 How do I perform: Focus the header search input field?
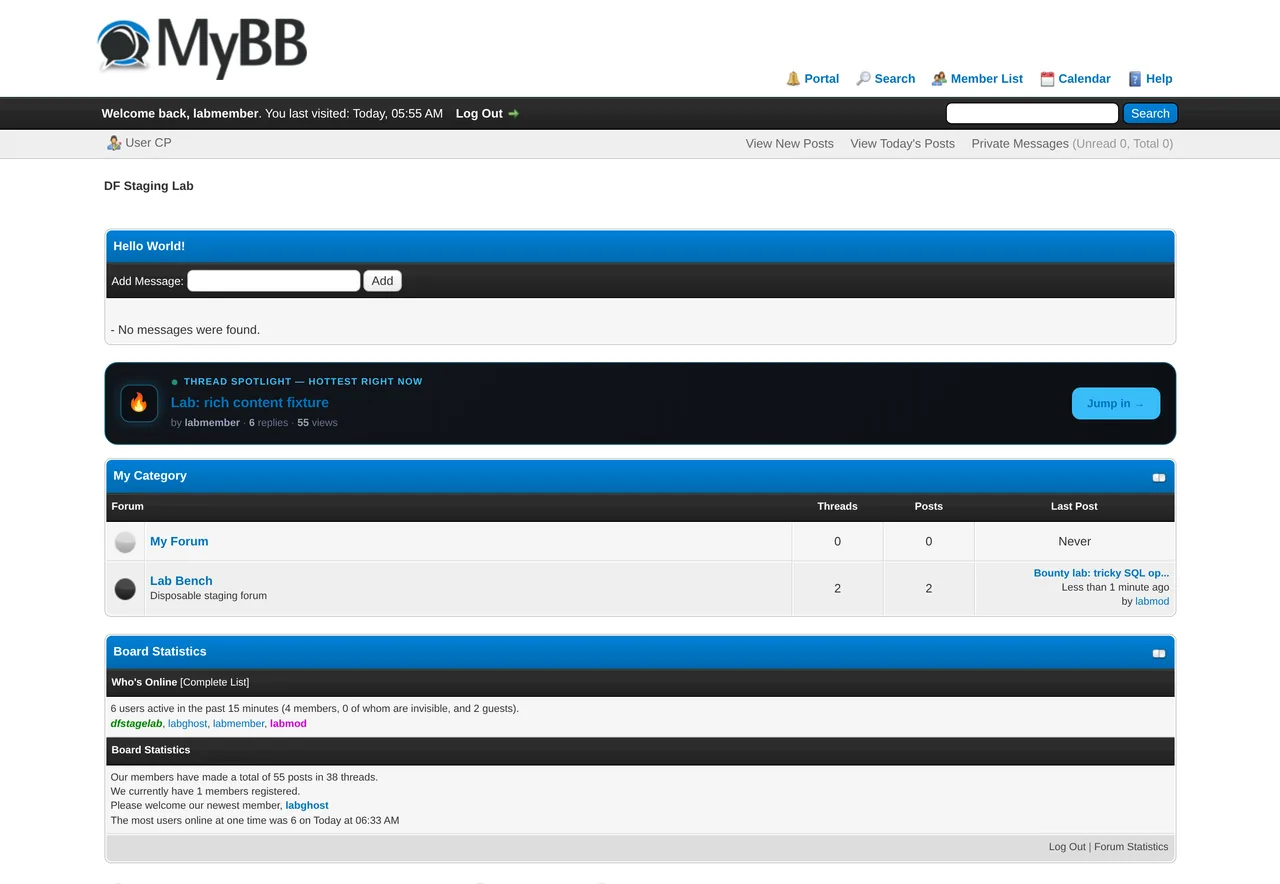tap(1032, 114)
